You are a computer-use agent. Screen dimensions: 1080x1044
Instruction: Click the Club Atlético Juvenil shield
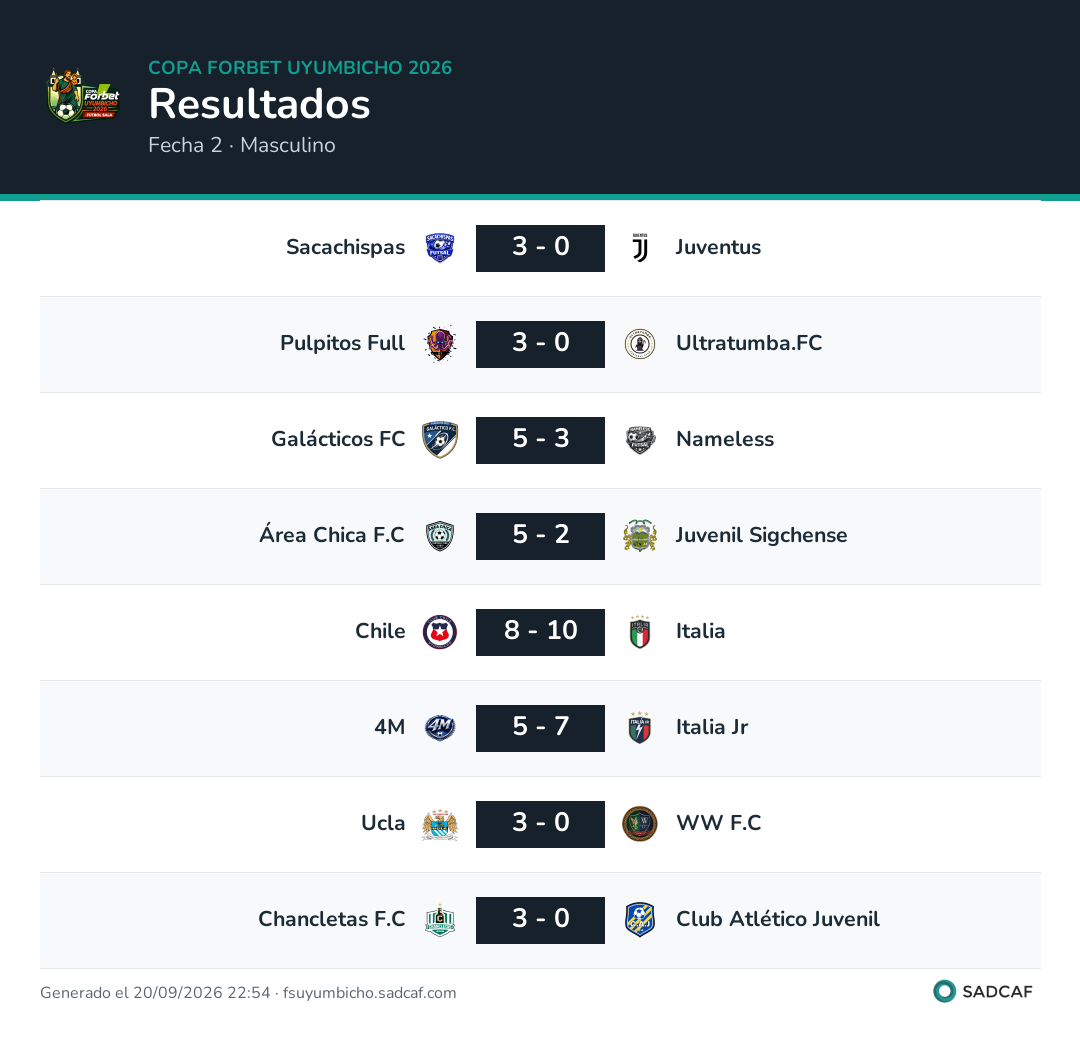pyautogui.click(x=640, y=920)
